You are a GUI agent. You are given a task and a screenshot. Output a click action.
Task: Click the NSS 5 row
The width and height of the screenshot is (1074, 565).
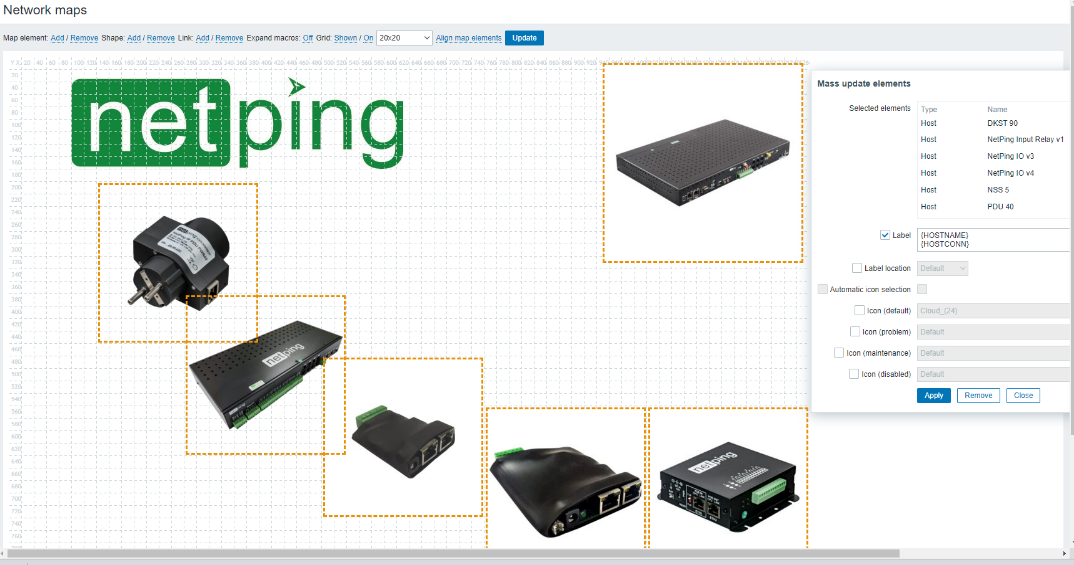tap(993, 190)
